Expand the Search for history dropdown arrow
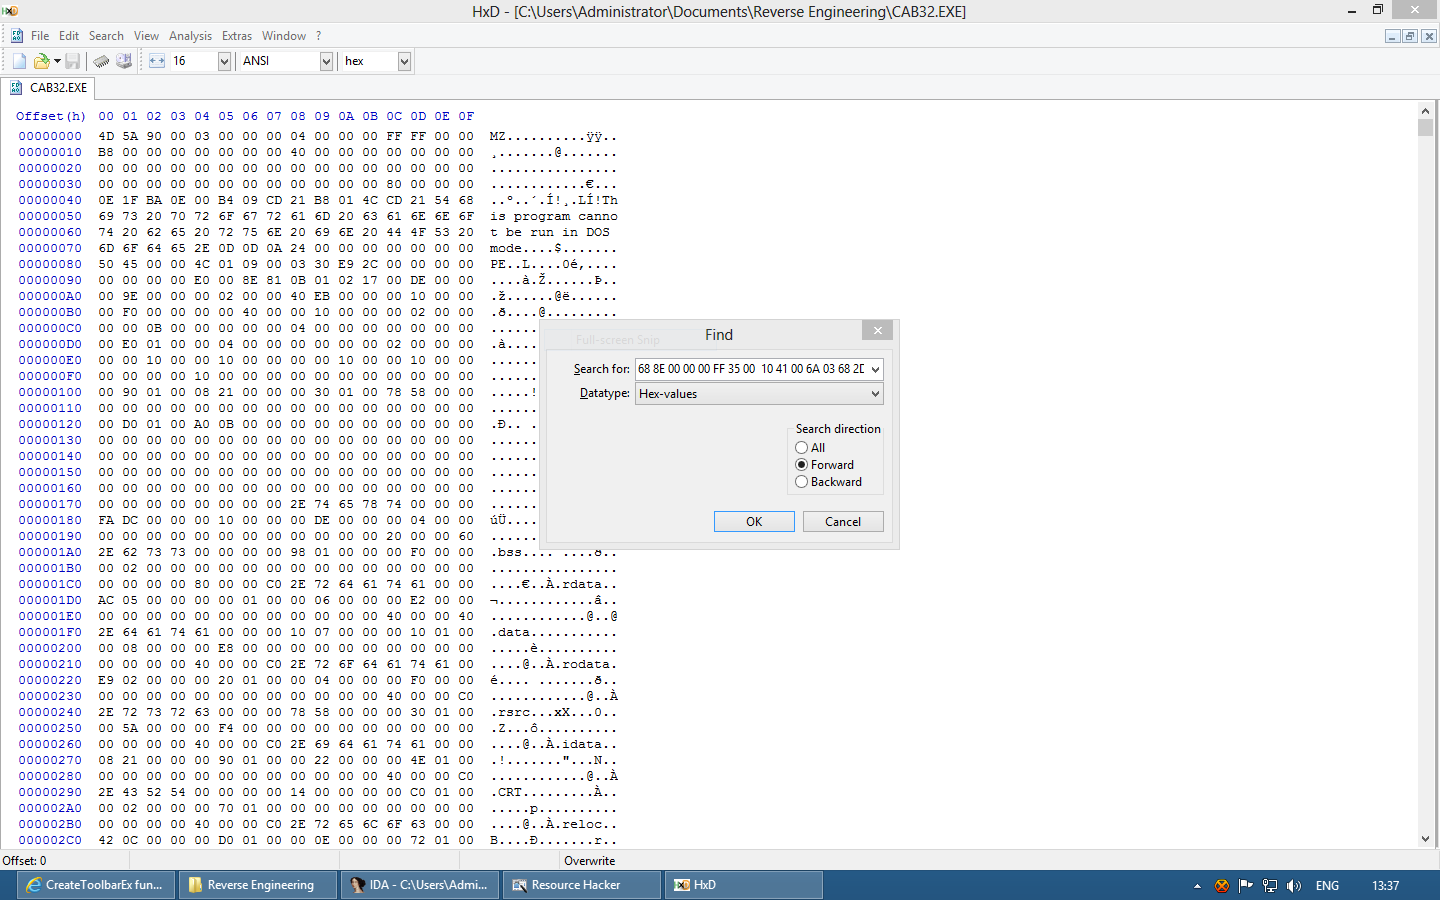1440x900 pixels. click(875, 369)
